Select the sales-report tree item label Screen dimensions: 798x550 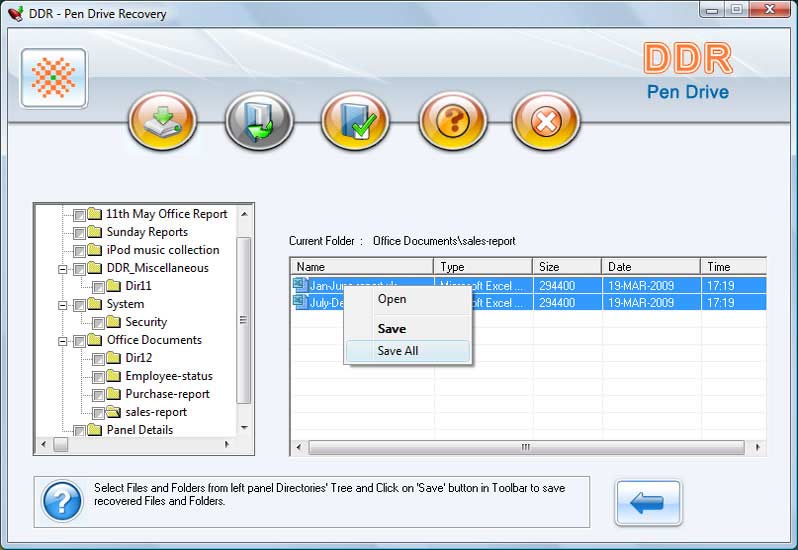click(156, 412)
